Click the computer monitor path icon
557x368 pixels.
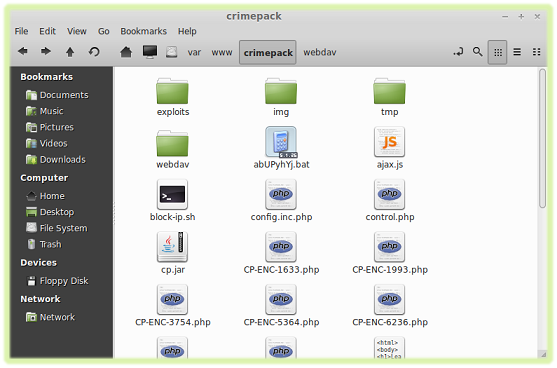pos(150,52)
